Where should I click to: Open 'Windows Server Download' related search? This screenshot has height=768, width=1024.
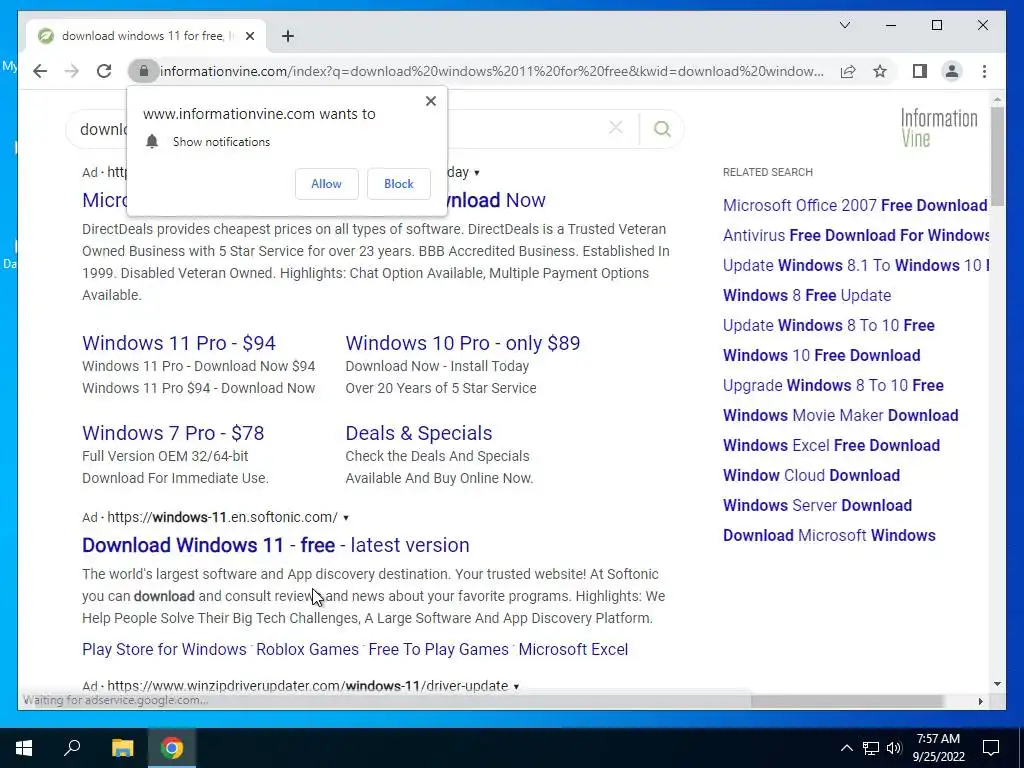point(817,505)
